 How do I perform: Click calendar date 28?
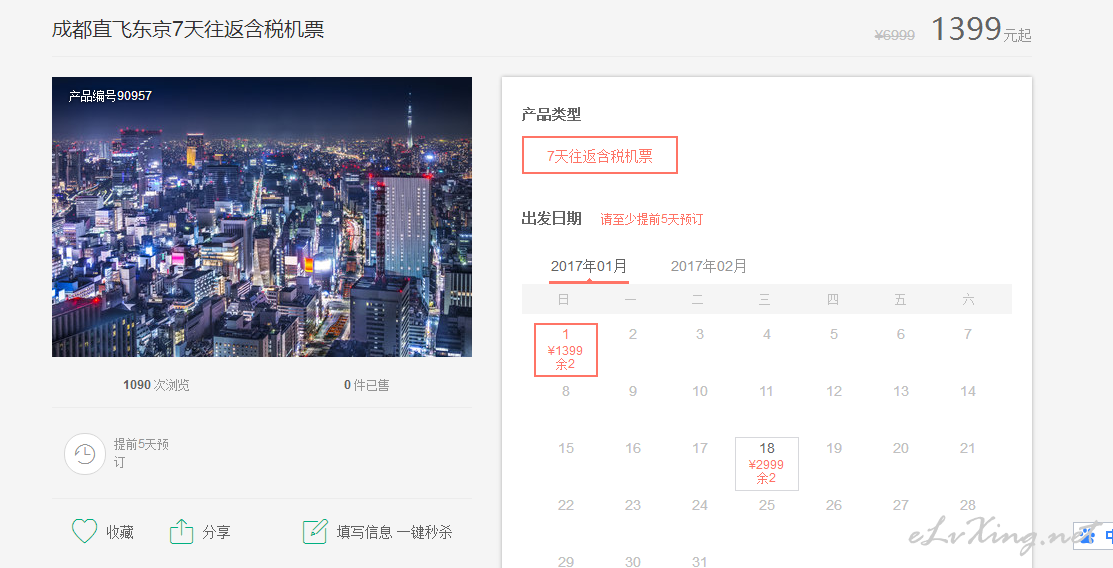click(967, 505)
